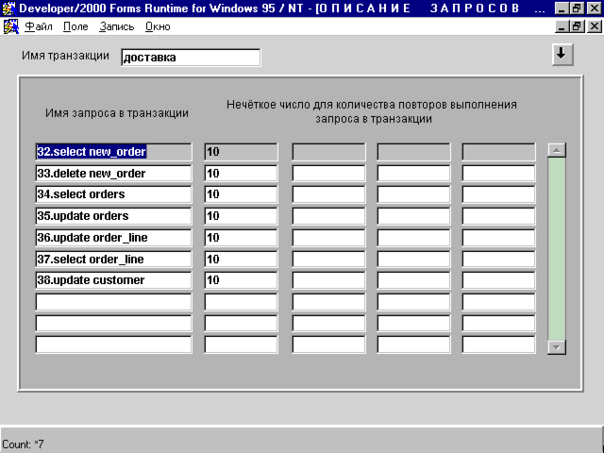Select the 37.select order_line field
Viewport: 604px width, 453px height.
pyautogui.click(x=114, y=259)
